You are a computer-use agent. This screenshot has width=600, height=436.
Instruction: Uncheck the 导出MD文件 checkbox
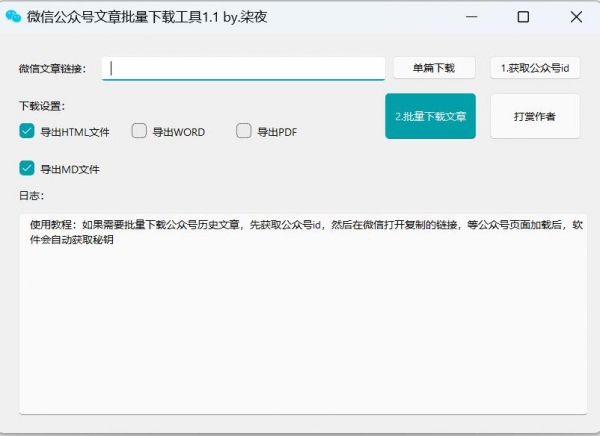coord(27,168)
